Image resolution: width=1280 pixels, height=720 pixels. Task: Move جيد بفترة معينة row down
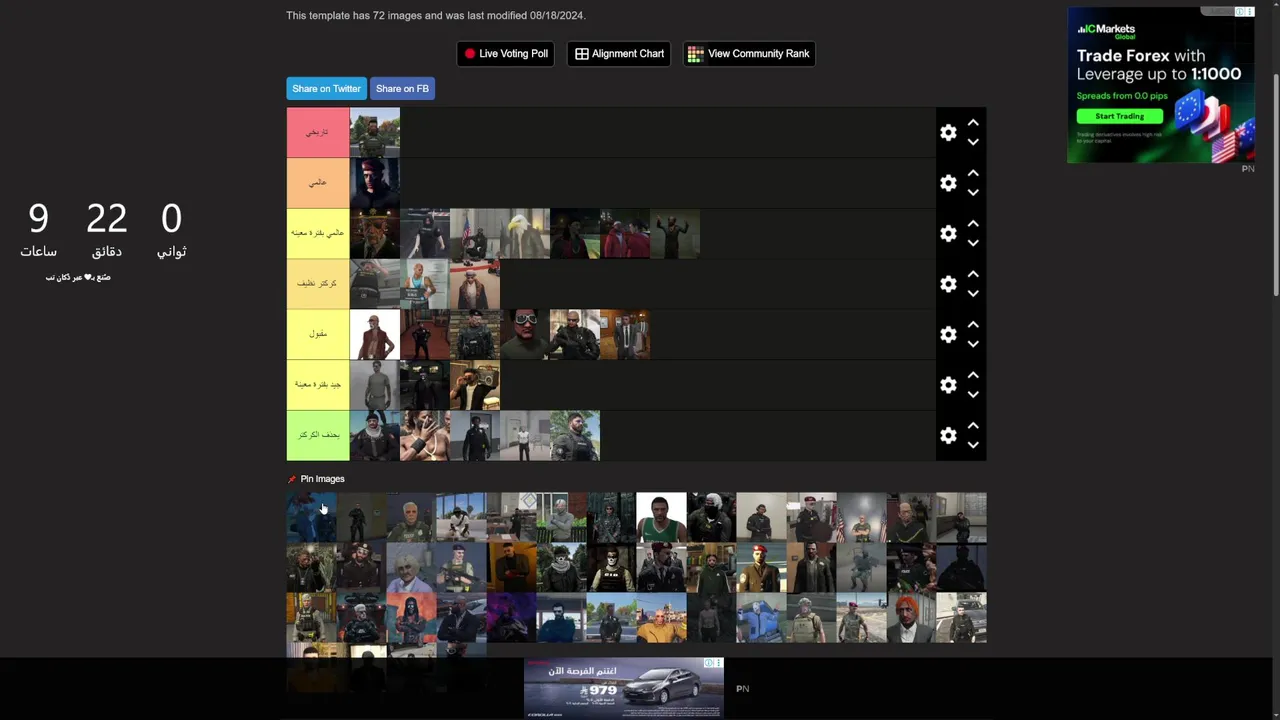973,395
